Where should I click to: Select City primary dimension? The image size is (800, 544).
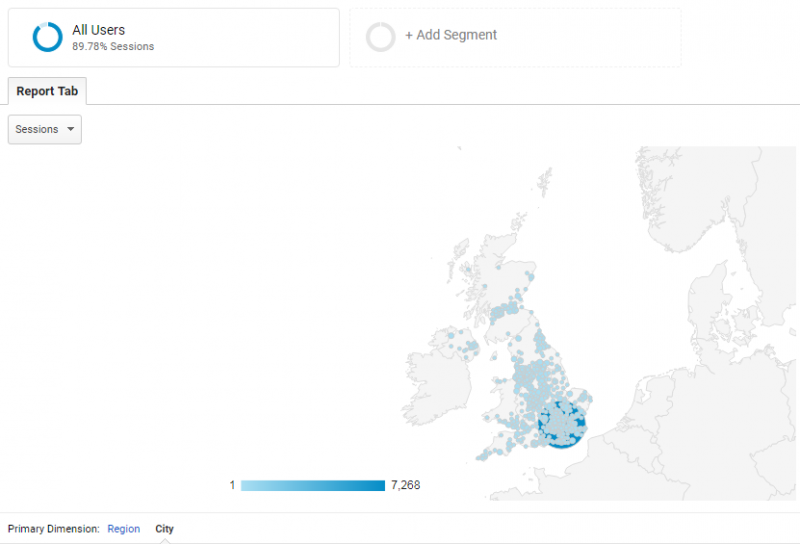(x=164, y=529)
